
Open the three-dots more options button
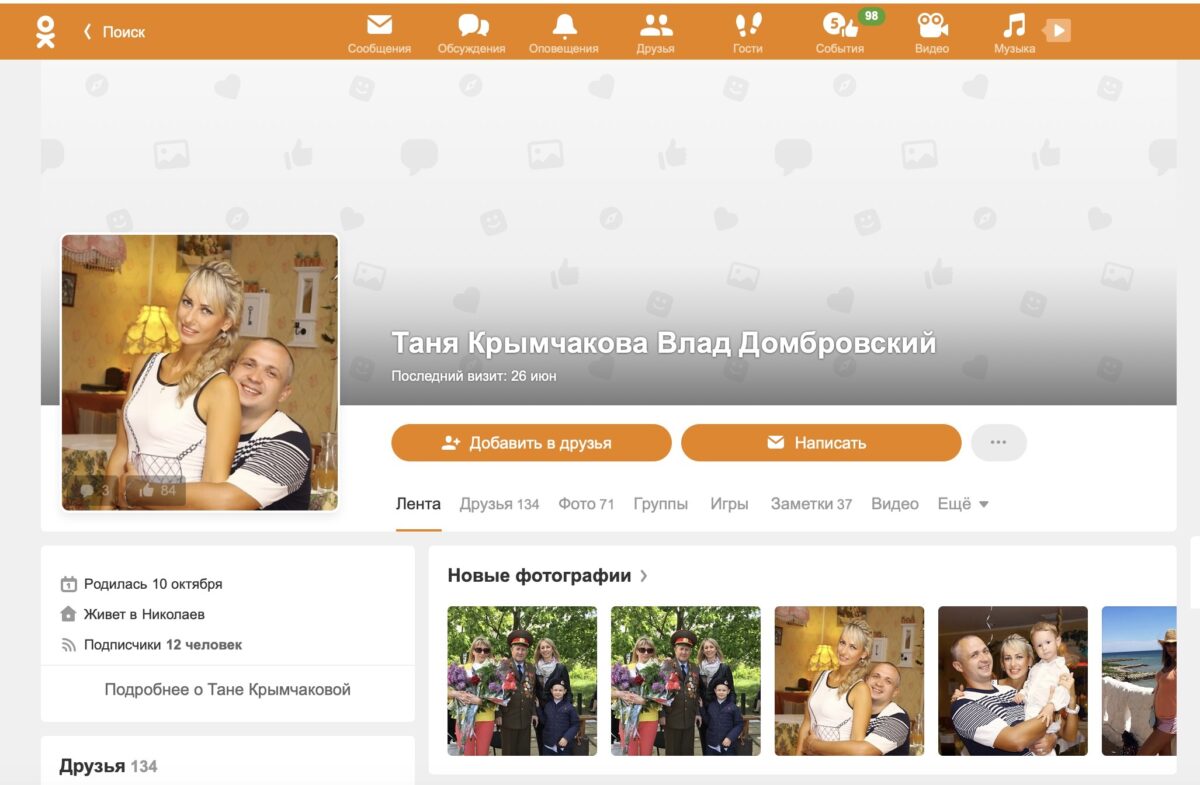(997, 441)
